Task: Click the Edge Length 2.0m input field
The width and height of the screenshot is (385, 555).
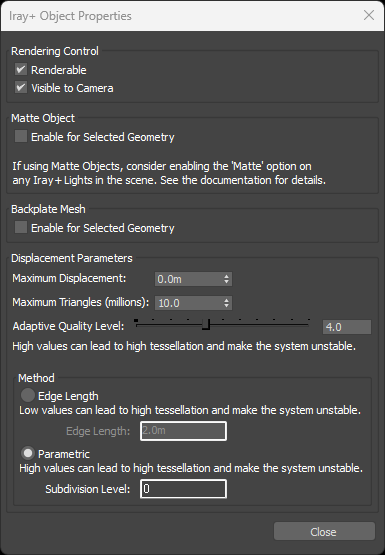Action: [x=183, y=431]
